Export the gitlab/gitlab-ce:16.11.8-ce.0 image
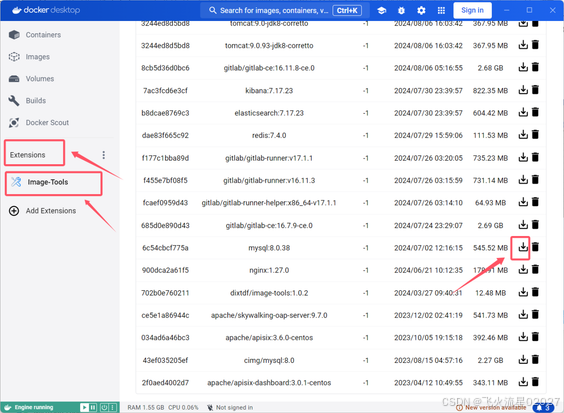The image size is (564, 413). 523,67
